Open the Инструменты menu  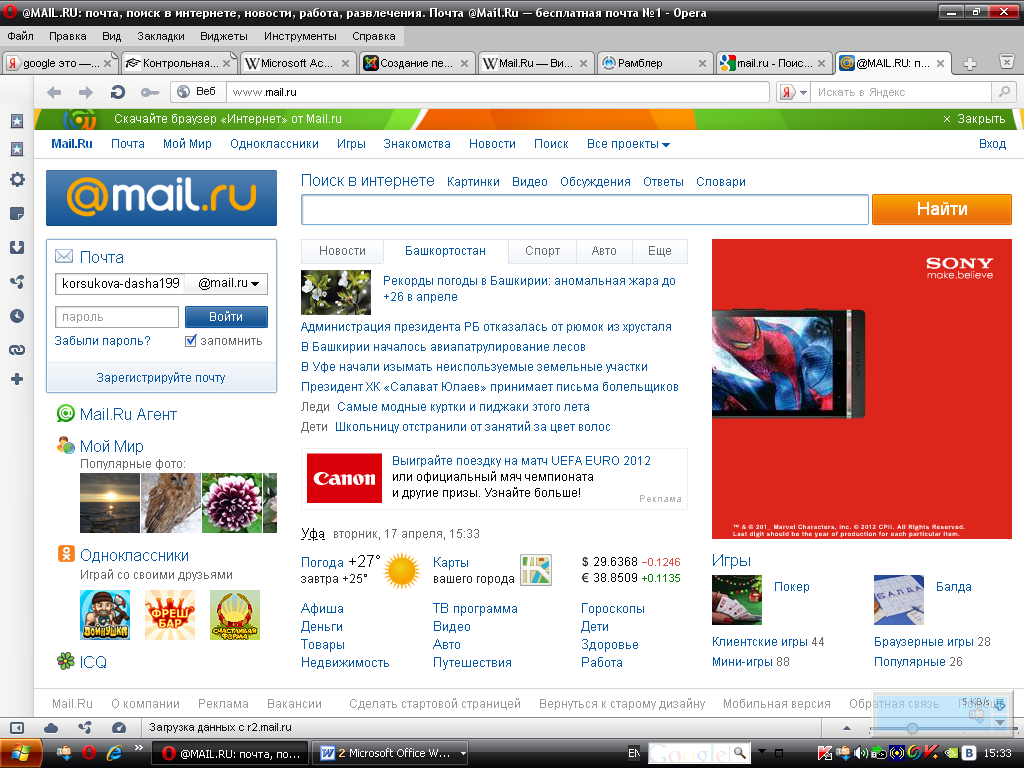point(300,36)
